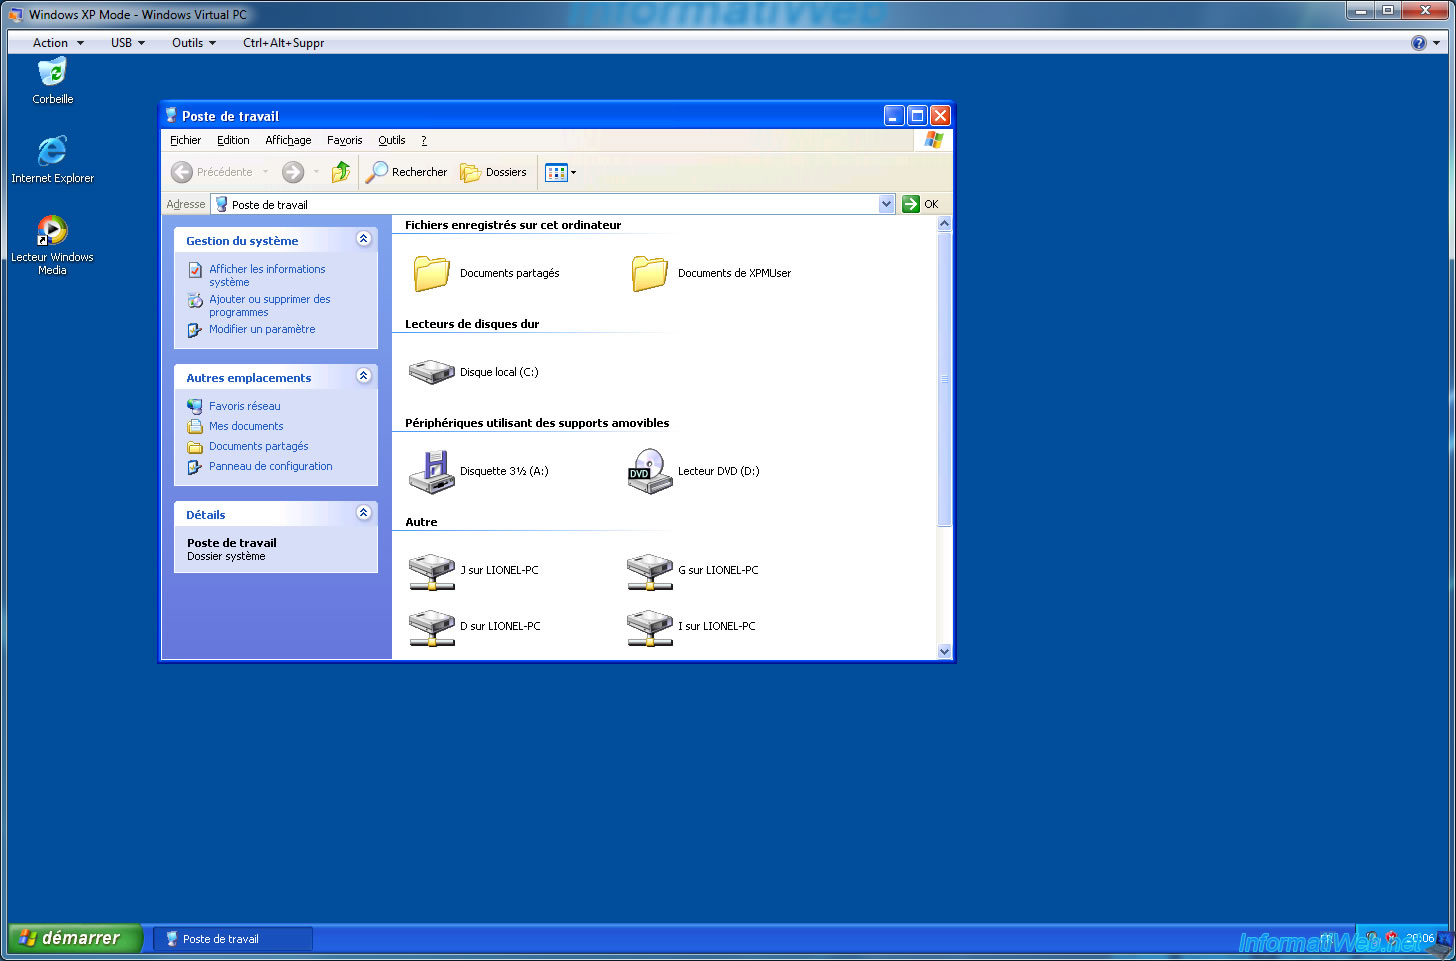
Task: Open the ? help menu
Action: [x=424, y=140]
